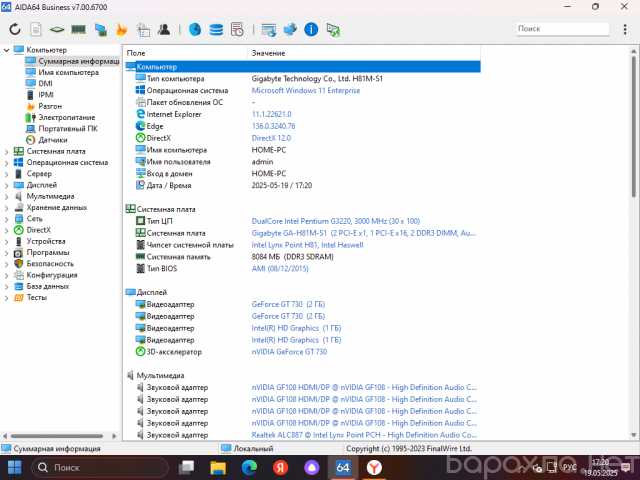The width and height of the screenshot is (640, 480).
Task: Click the Microsoft Windows 11 Enterprise link
Action: [306, 91]
